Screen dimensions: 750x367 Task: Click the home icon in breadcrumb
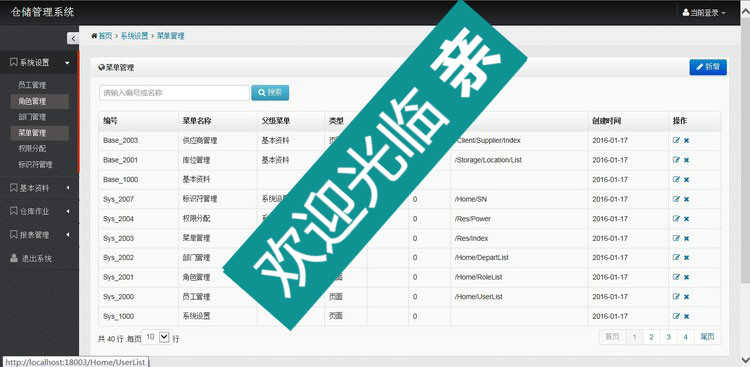[x=94, y=36]
